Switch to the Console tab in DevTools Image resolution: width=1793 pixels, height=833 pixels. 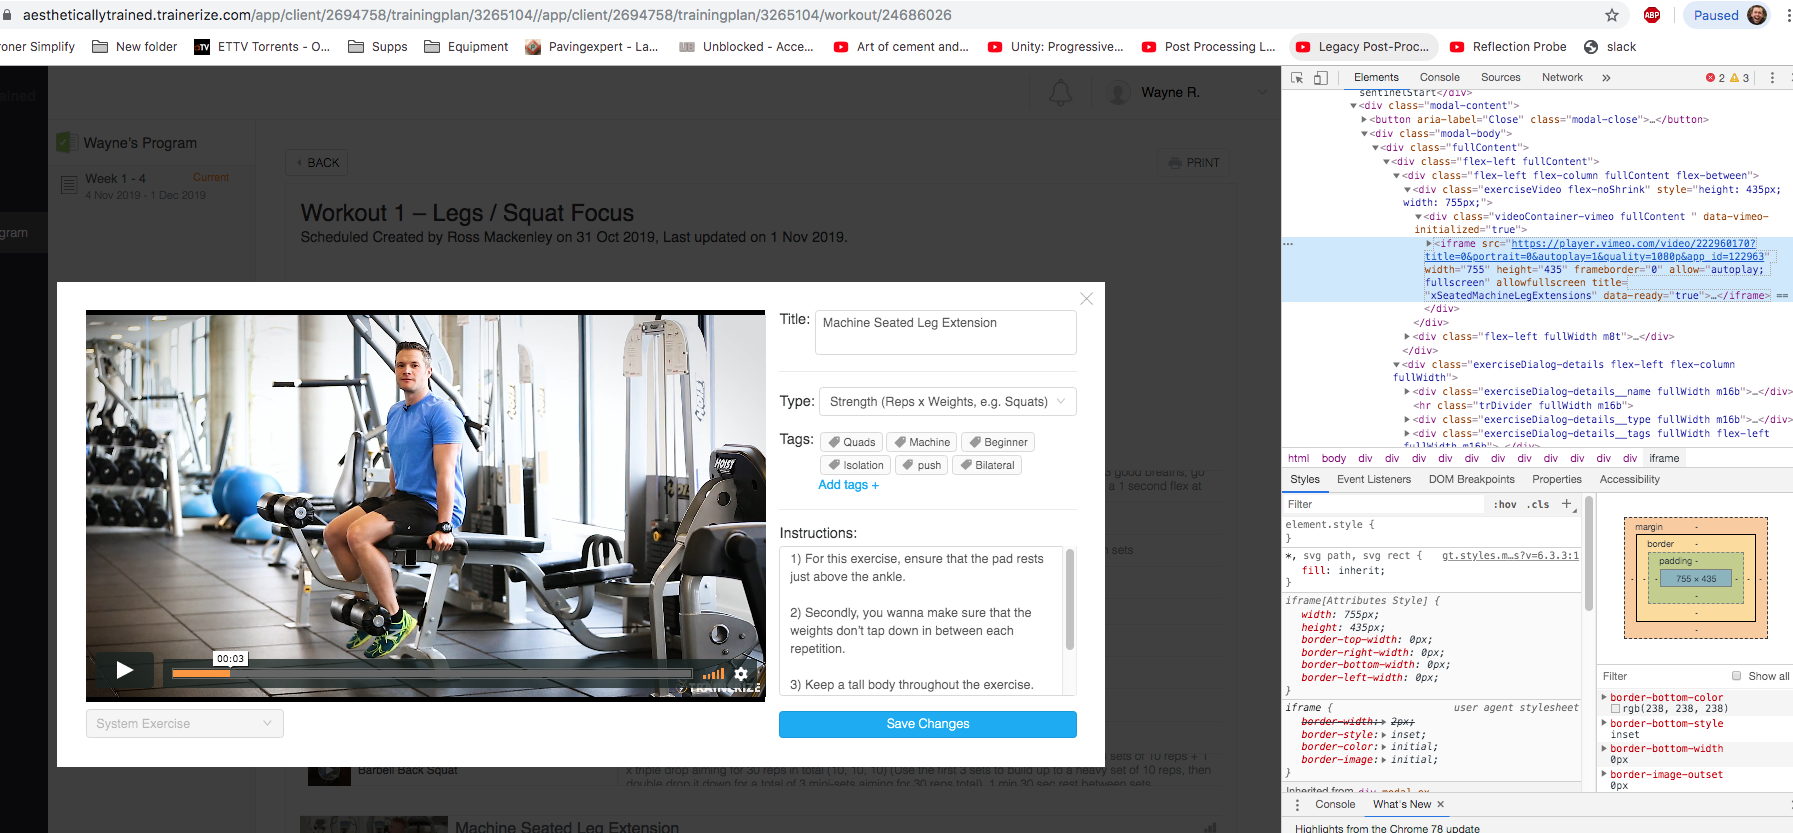(x=1439, y=78)
